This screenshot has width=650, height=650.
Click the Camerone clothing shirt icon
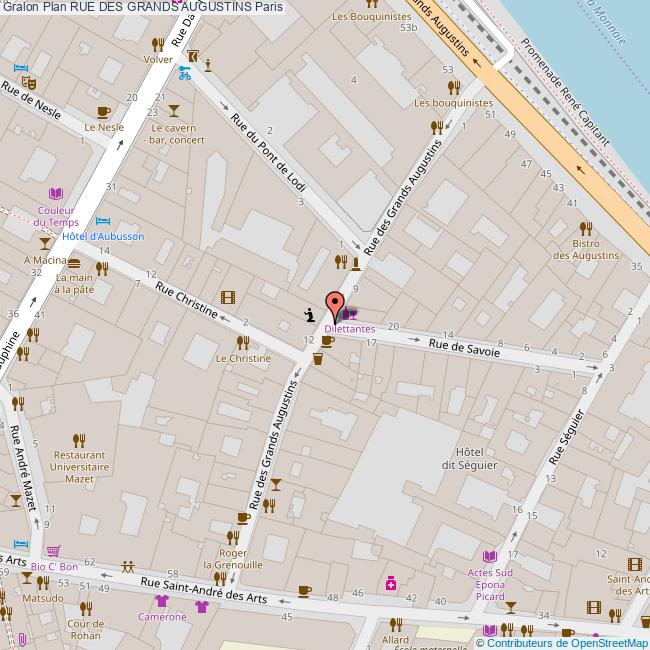coord(162,601)
